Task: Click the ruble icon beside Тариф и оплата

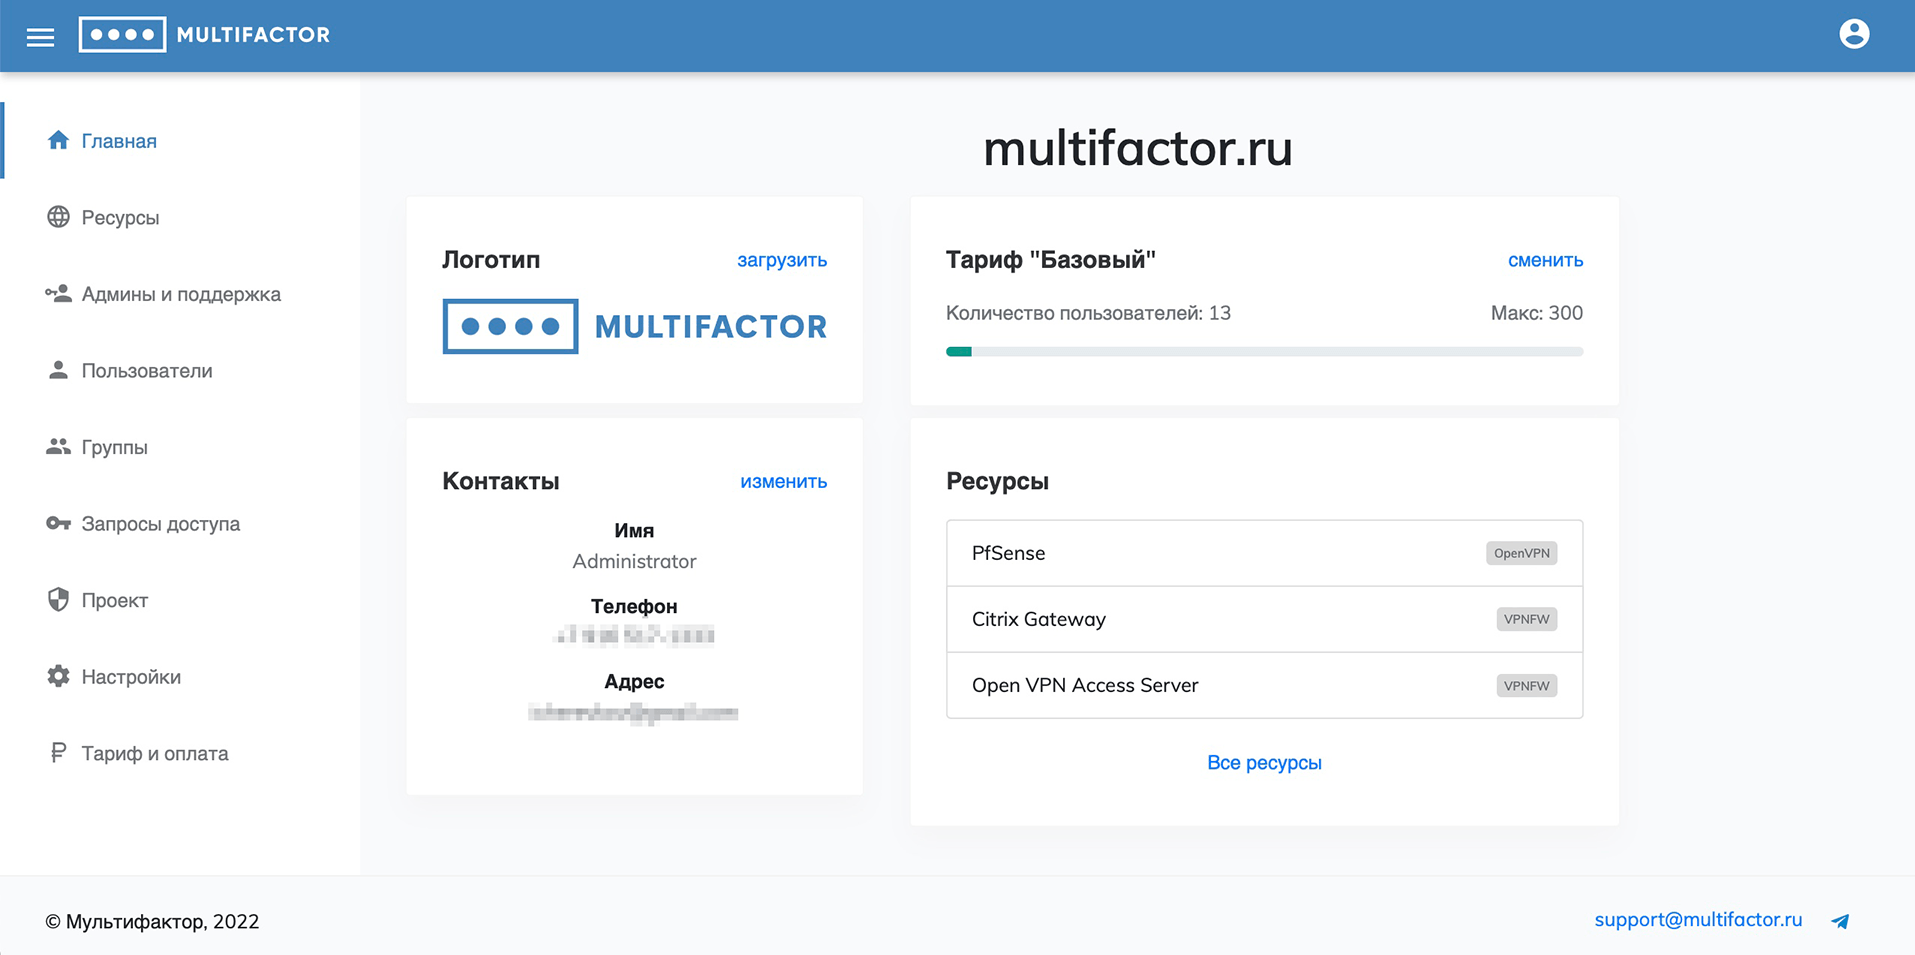Action: (x=58, y=753)
